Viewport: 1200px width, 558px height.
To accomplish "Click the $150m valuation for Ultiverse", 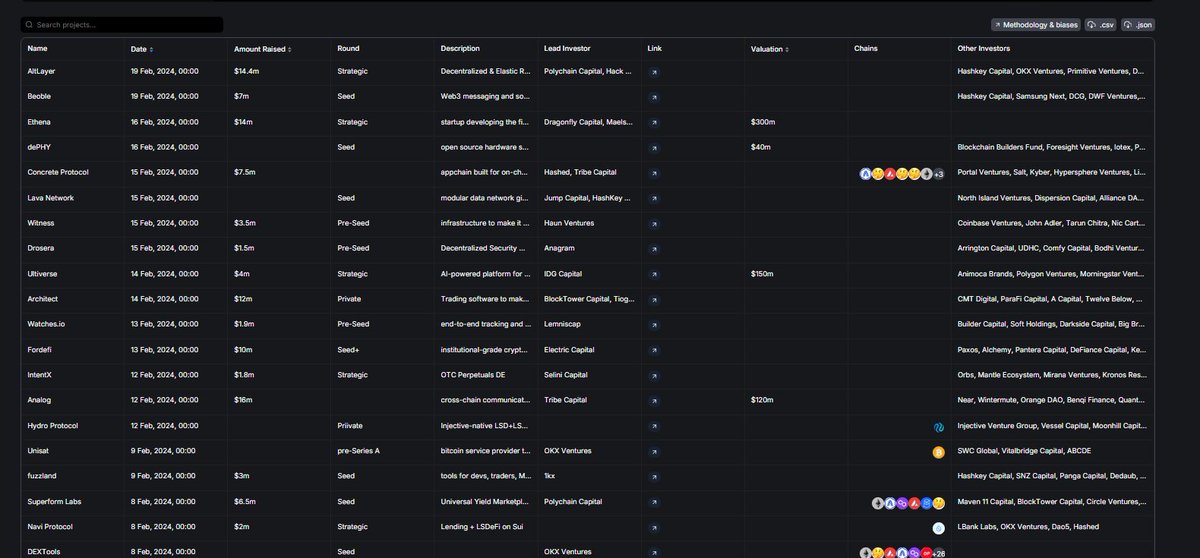I will 763,274.
